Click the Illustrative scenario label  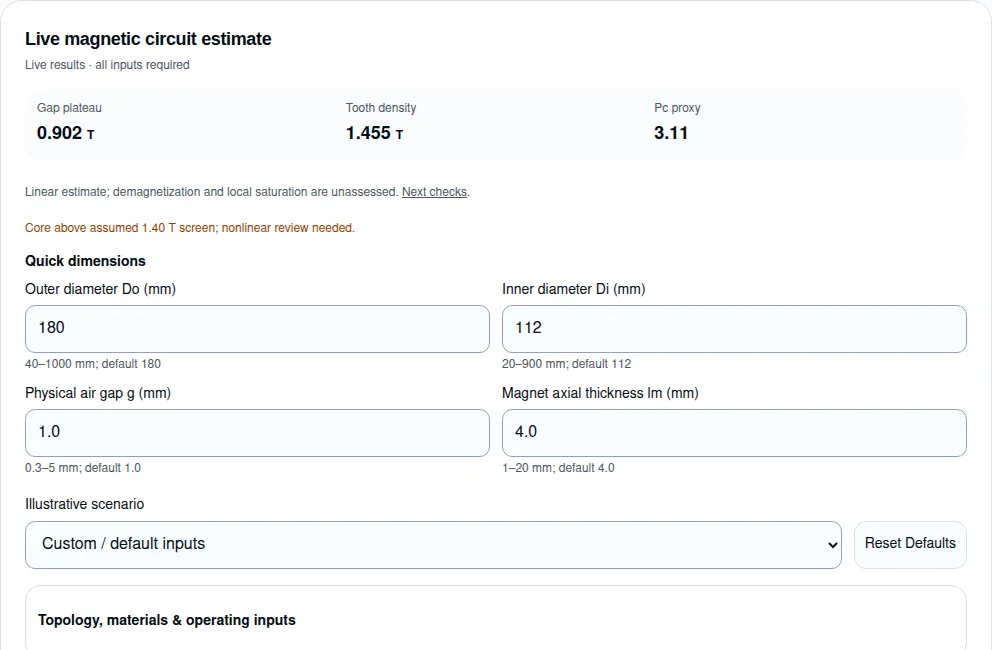[x=85, y=504]
